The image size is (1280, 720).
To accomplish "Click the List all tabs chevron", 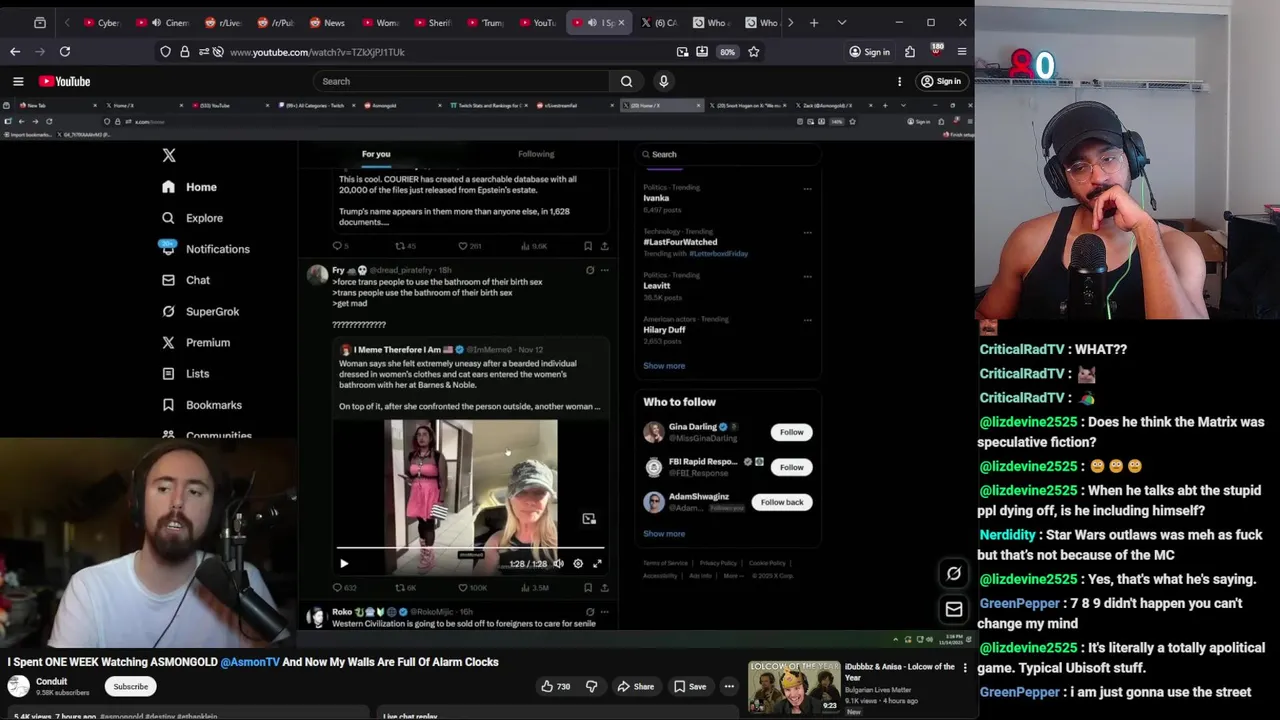I will pyautogui.click(x=842, y=22).
